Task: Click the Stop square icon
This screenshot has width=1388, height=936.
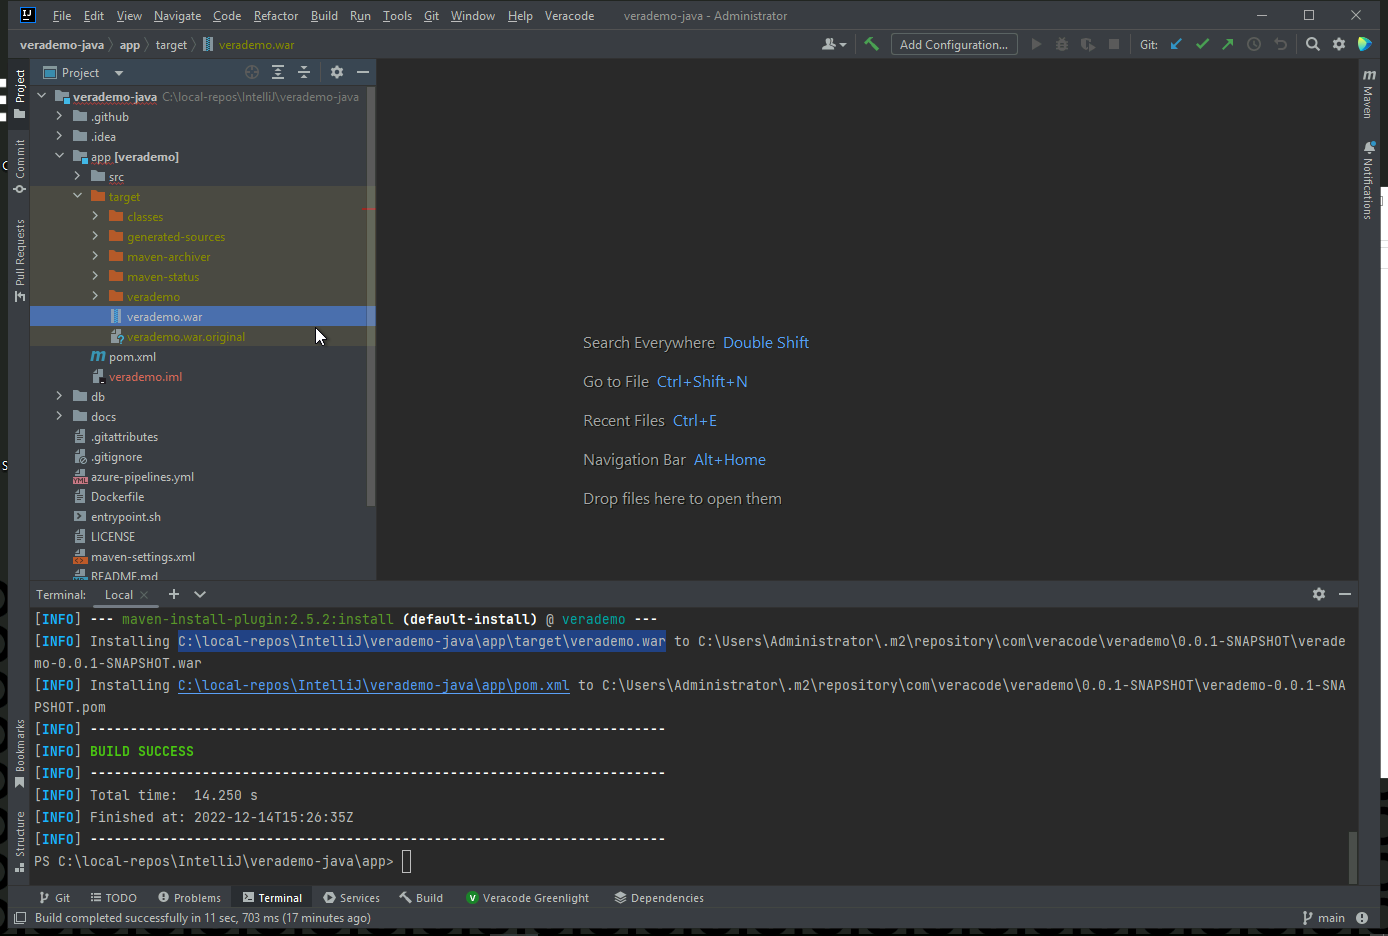Action: (1114, 44)
